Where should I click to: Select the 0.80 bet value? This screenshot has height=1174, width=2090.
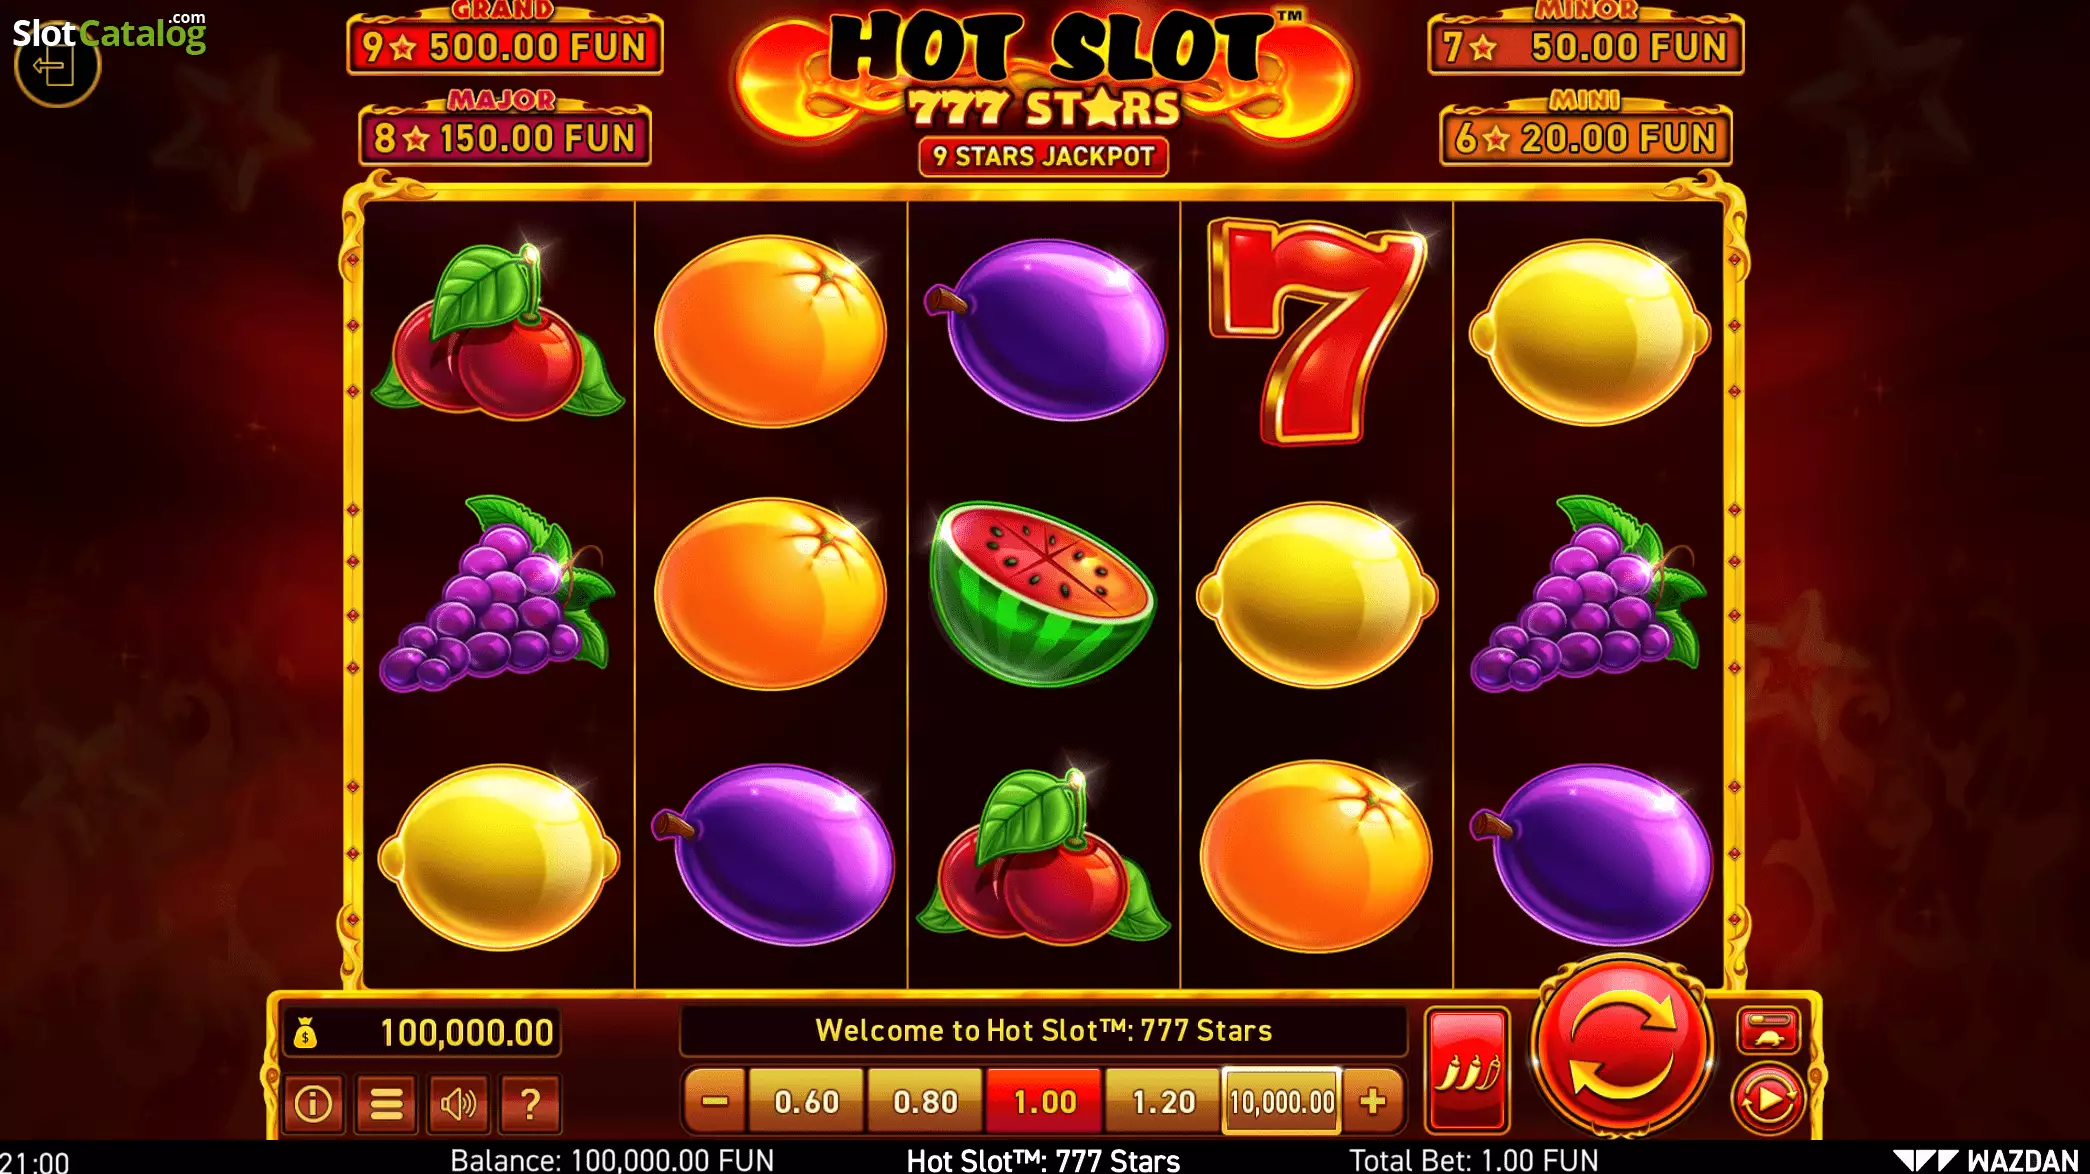925,1101
